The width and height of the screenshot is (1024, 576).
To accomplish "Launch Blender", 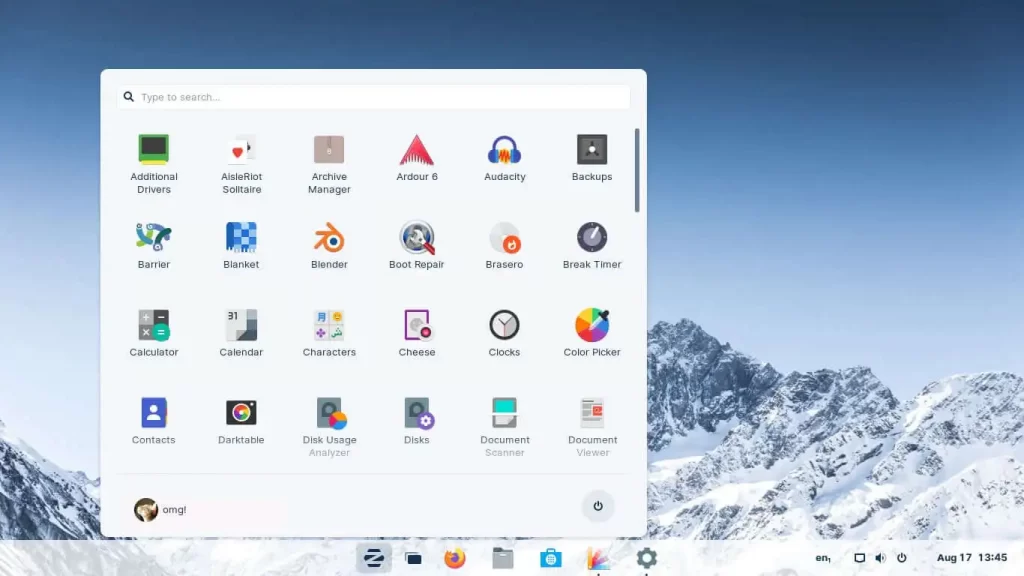I will tap(328, 246).
